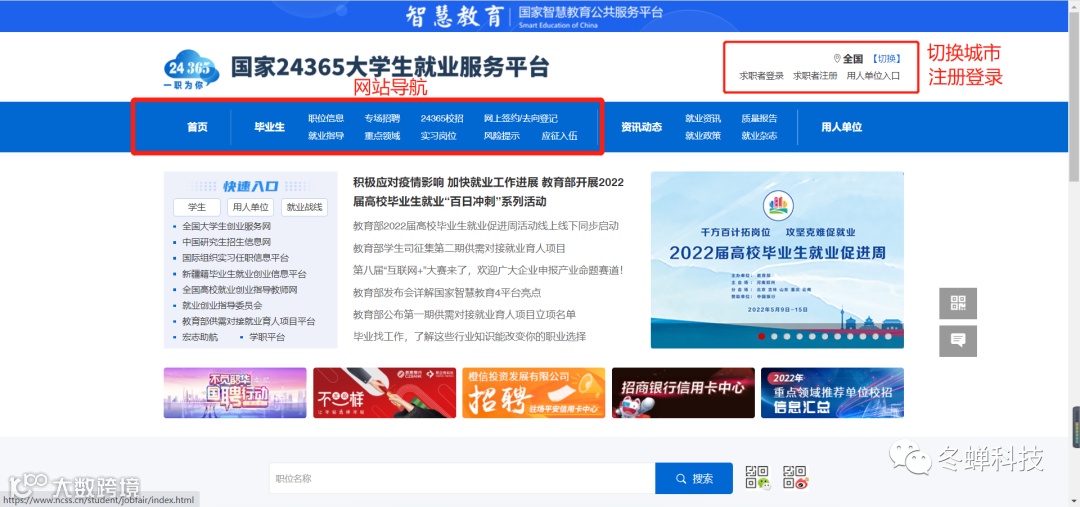Open 应征入伍 navigation item
Viewport: 1080px width, 507px height.
pyautogui.click(x=559, y=136)
